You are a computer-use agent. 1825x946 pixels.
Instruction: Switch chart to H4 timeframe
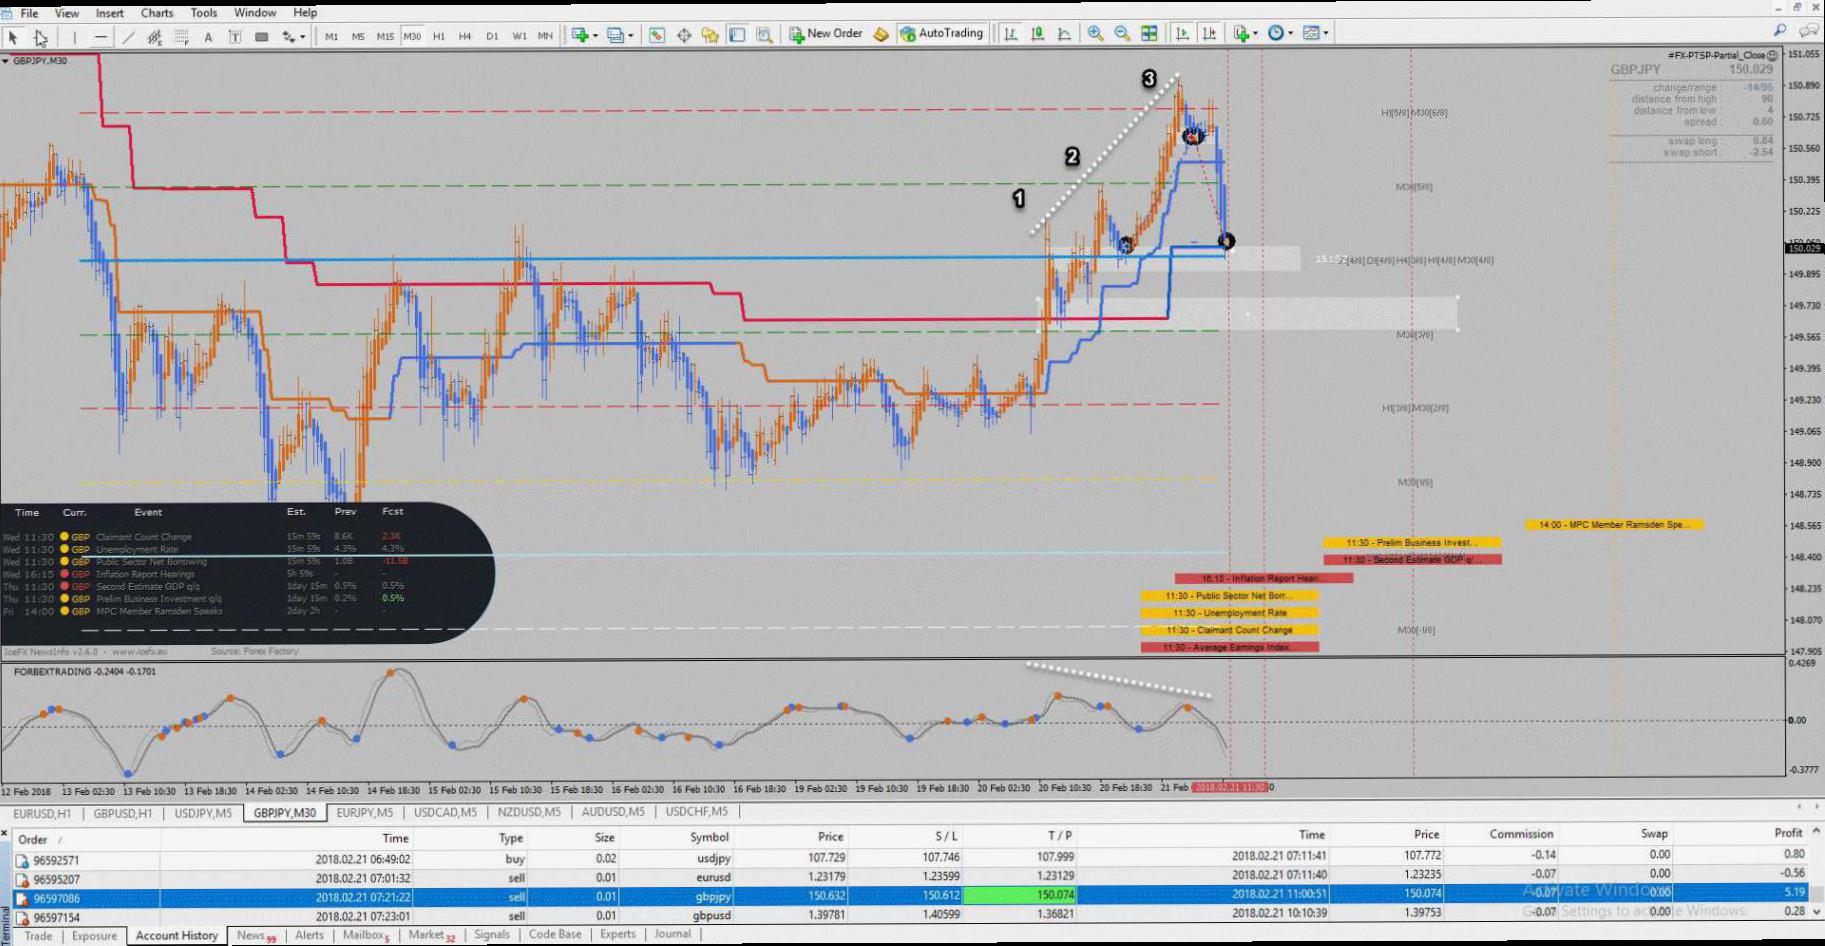[465, 36]
